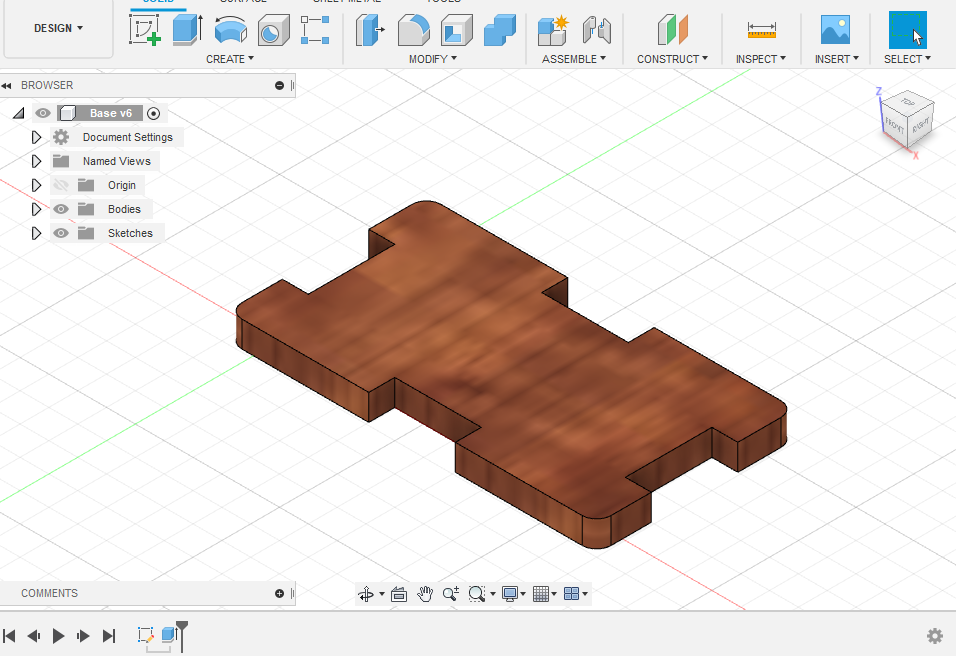Open Orbit options dropdown arrow
Image resolution: width=956 pixels, height=656 pixels.
[x=382, y=594]
